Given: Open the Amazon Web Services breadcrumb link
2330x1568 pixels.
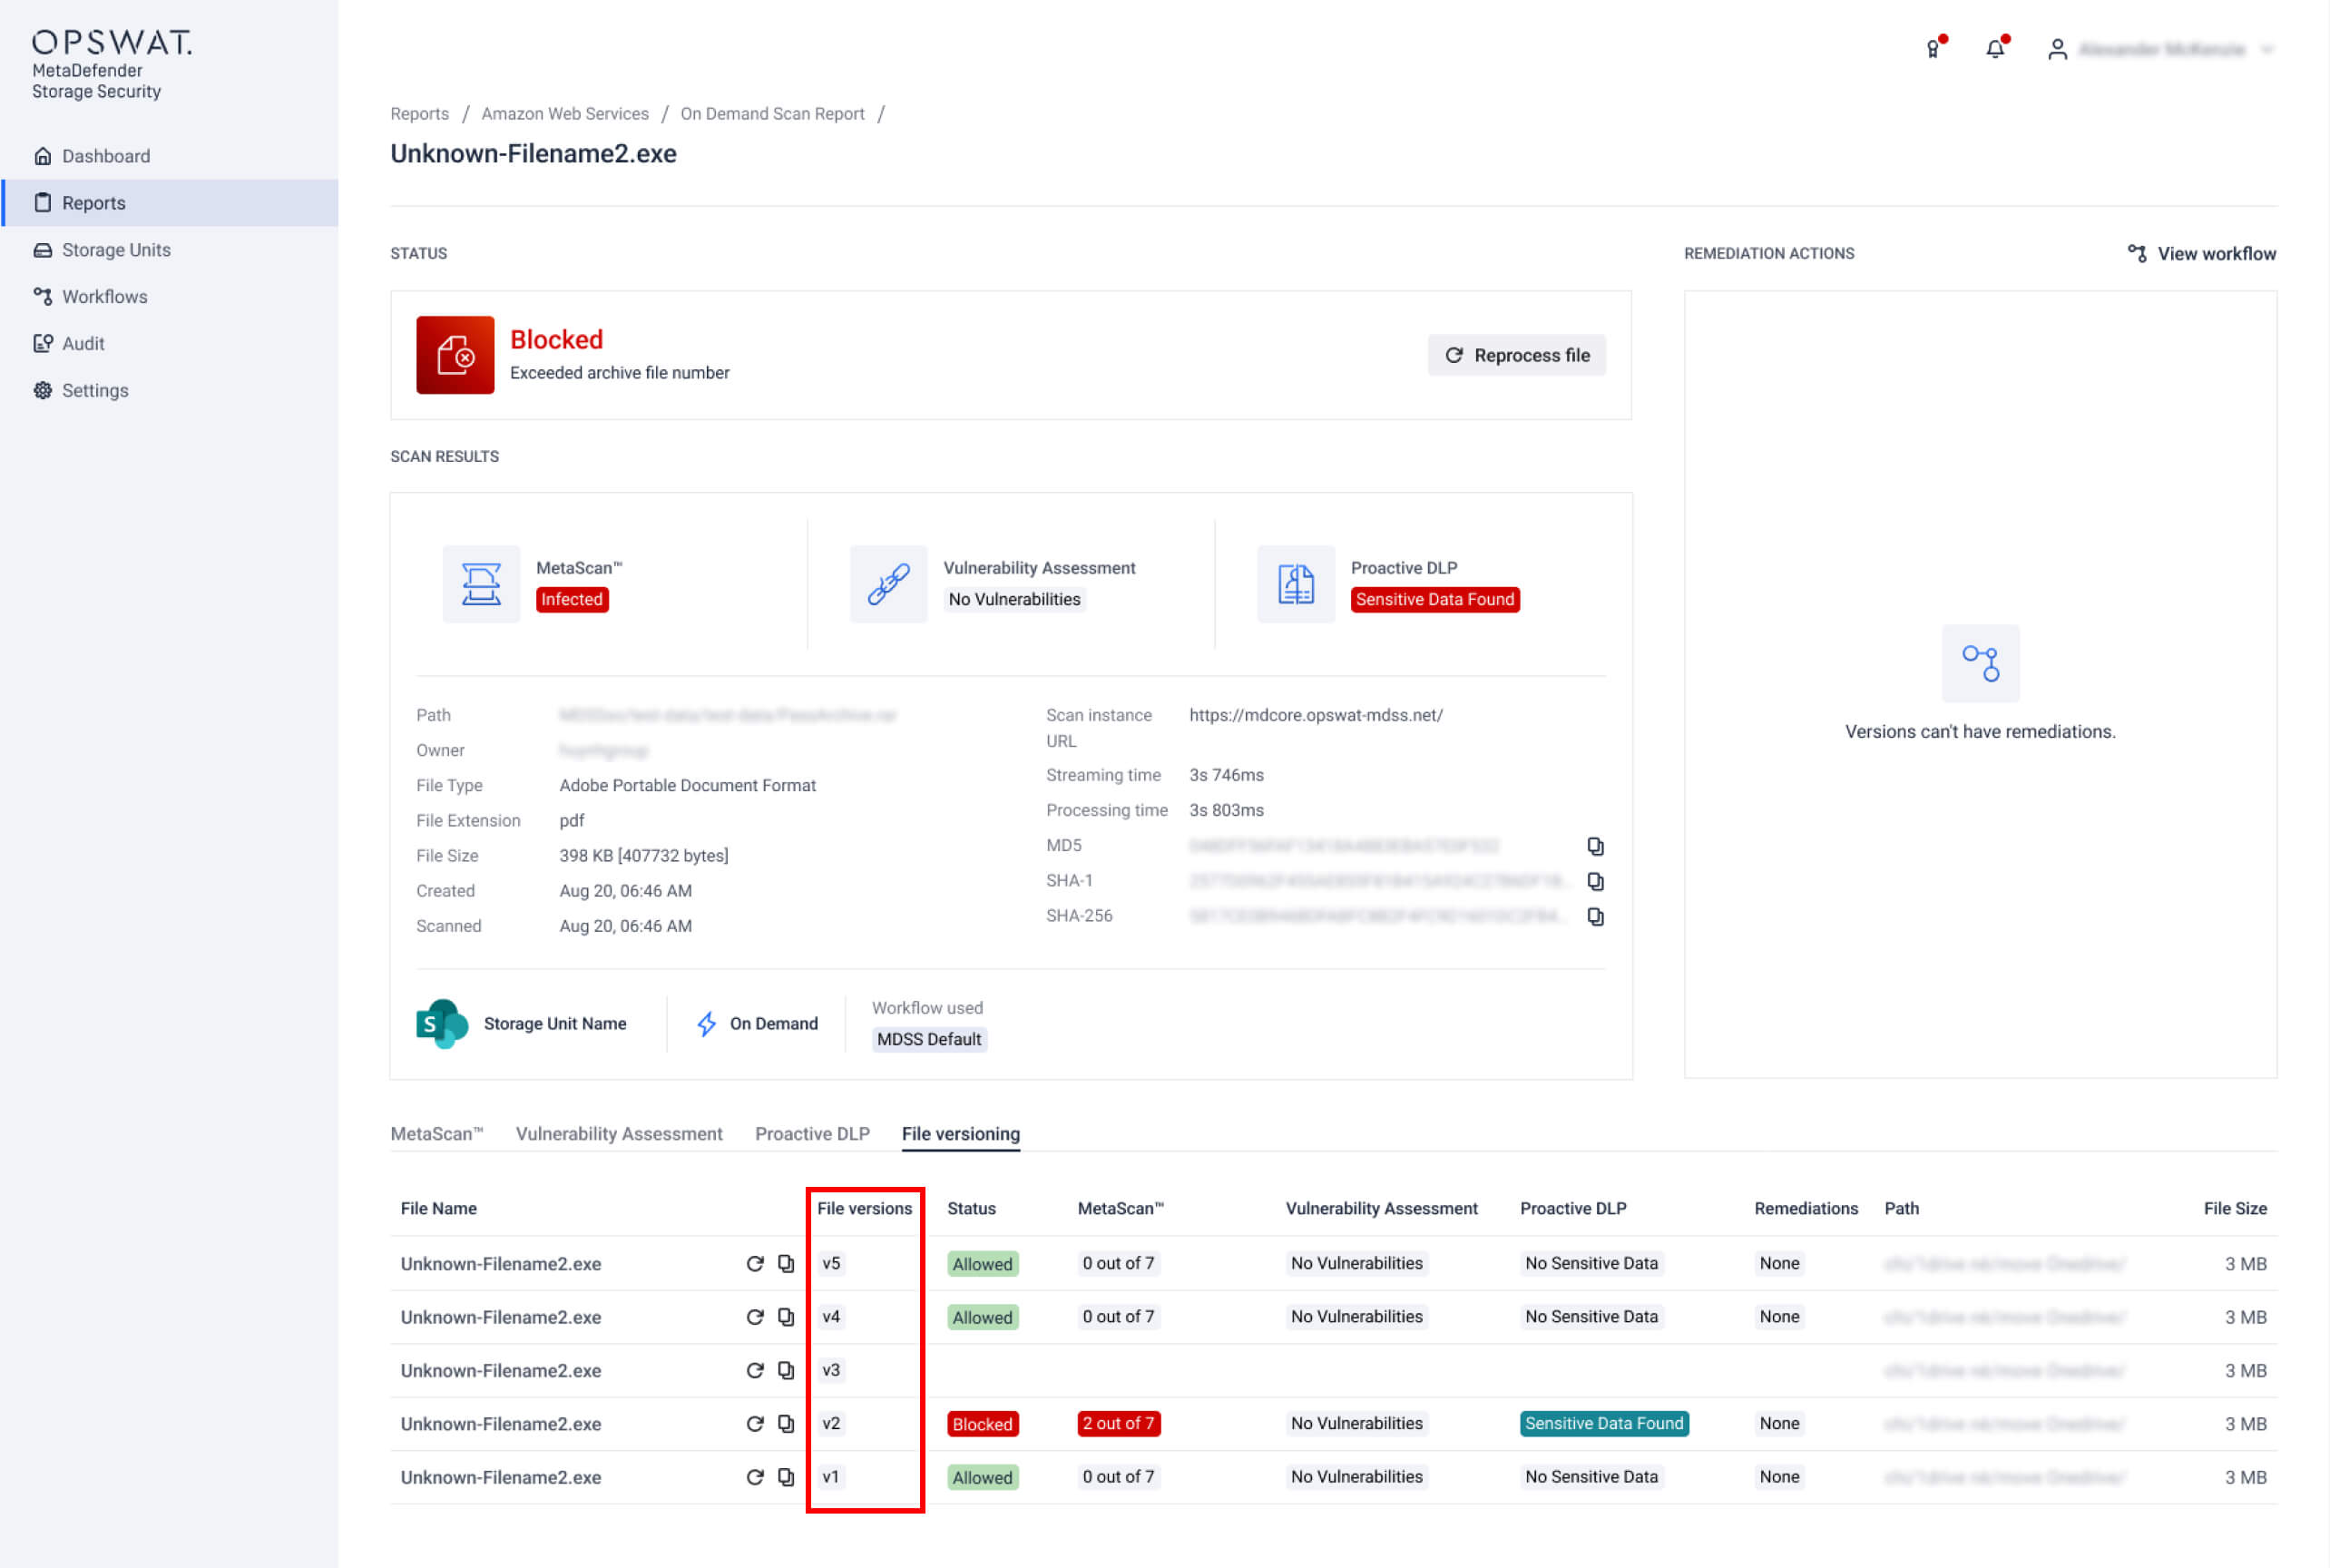Looking at the screenshot, I should 565,113.
